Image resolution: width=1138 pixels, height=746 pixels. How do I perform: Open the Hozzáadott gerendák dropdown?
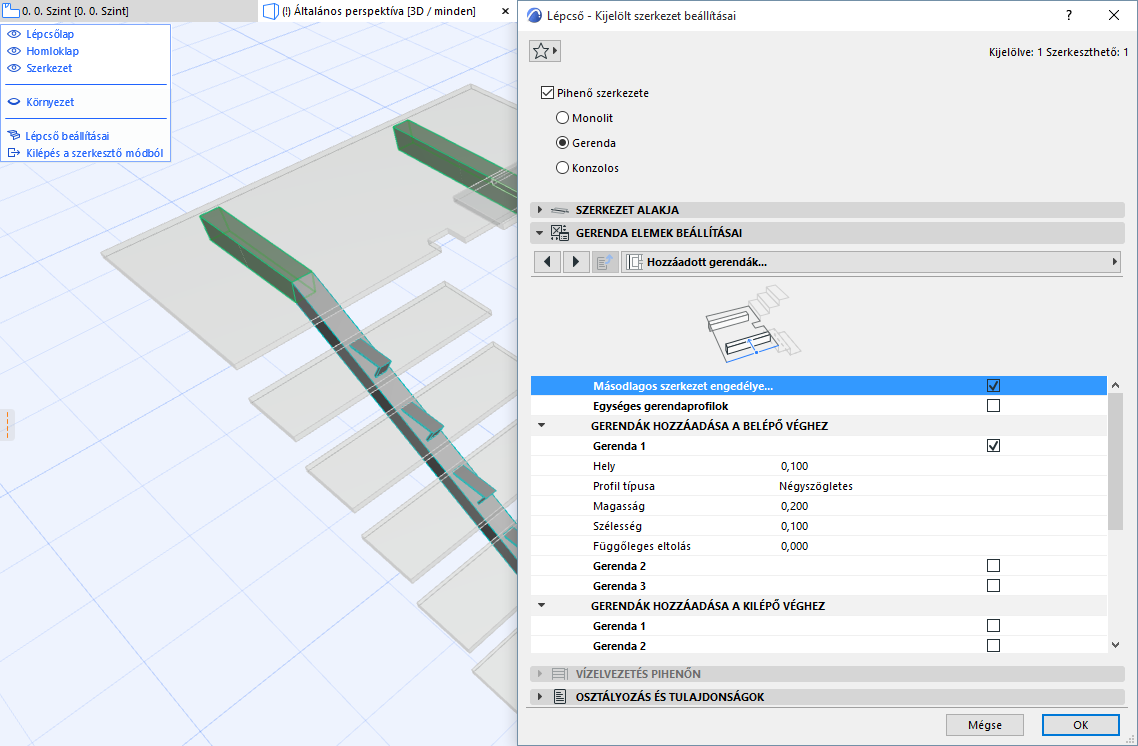[x=870, y=262]
